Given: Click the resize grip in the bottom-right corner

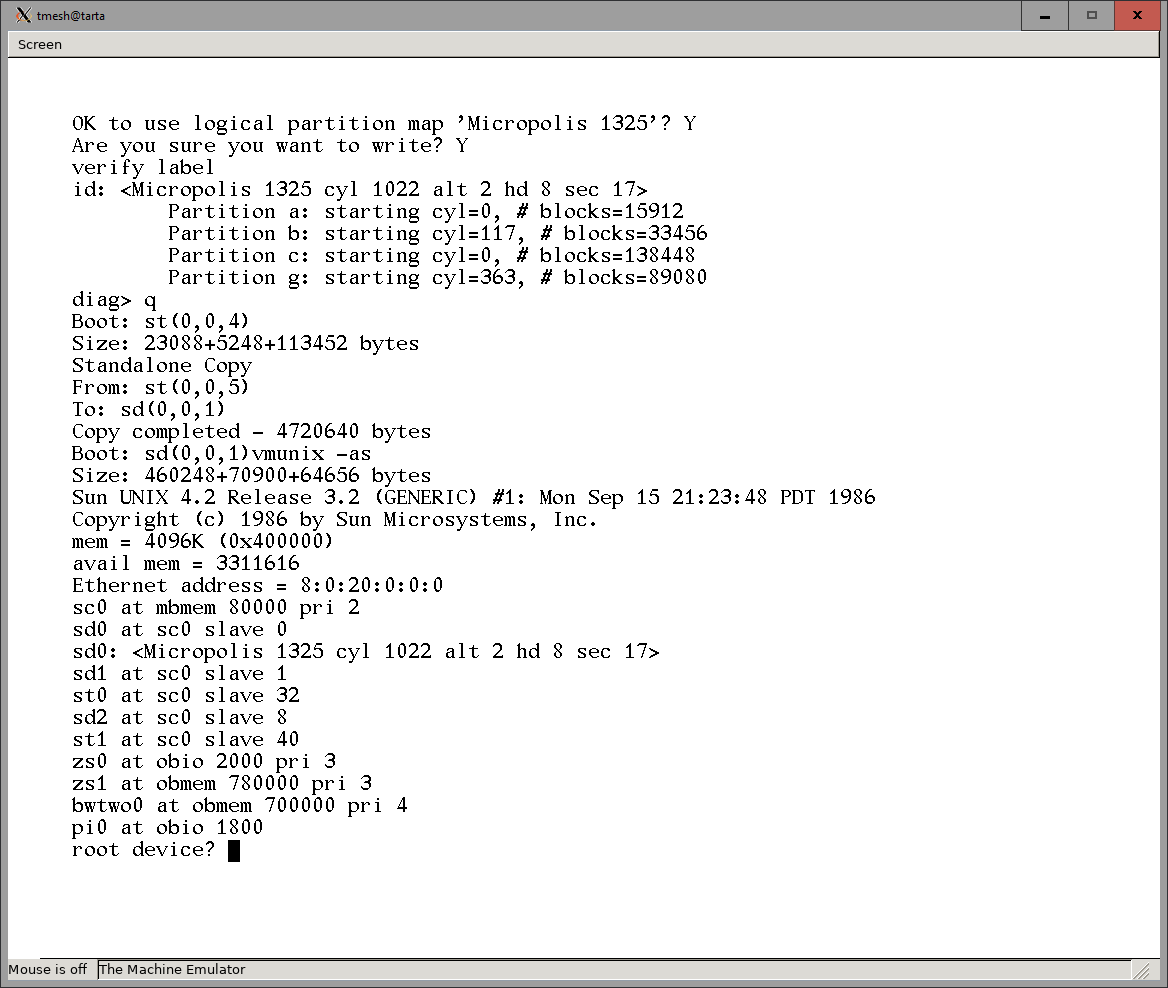Looking at the screenshot, I should [1140, 970].
